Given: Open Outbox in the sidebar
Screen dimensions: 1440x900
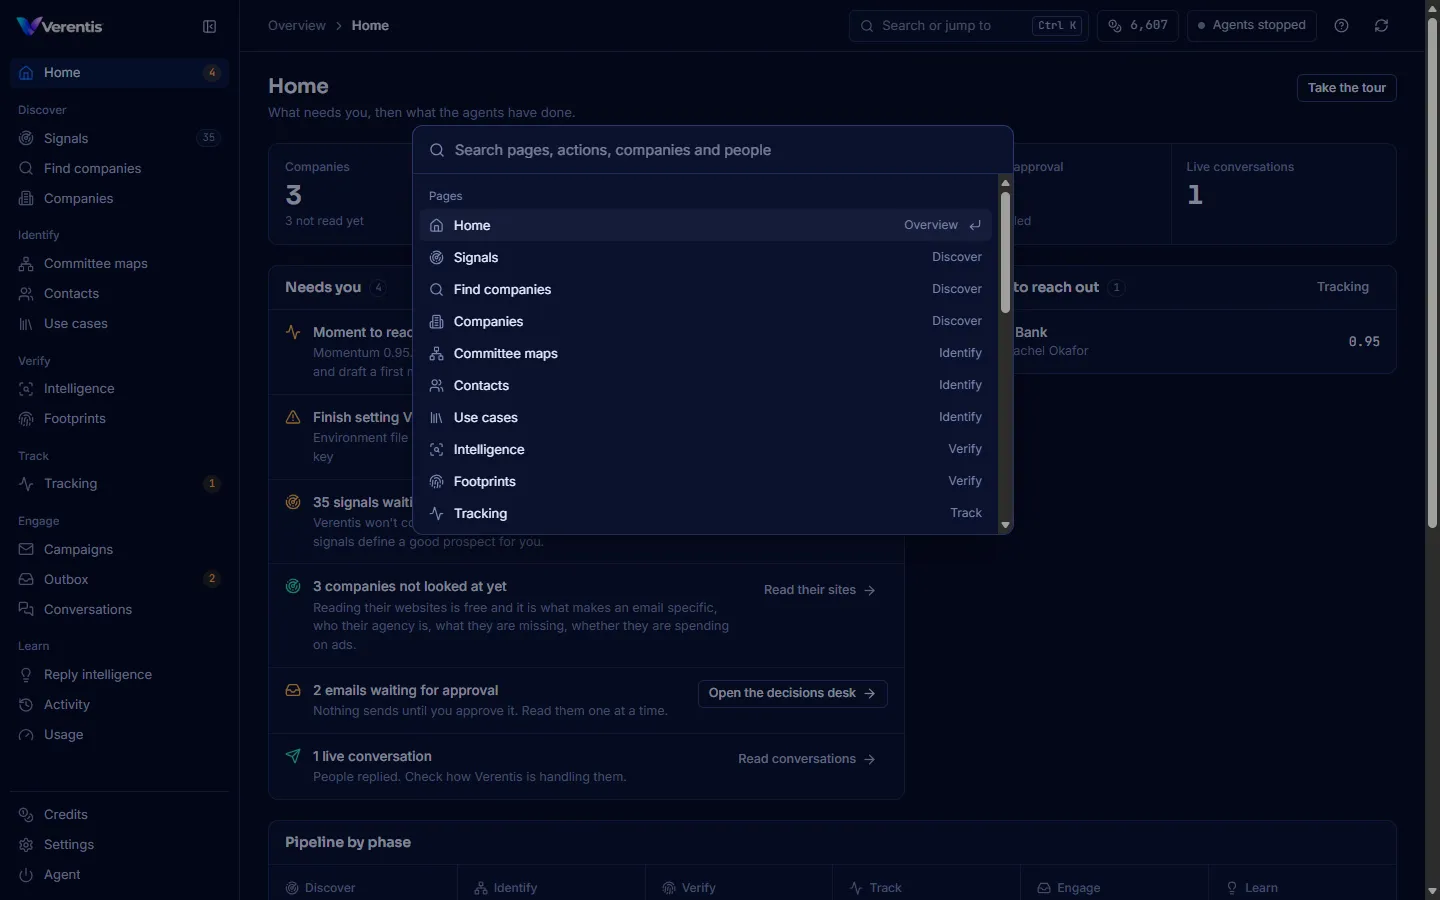Looking at the screenshot, I should click(x=119, y=579).
